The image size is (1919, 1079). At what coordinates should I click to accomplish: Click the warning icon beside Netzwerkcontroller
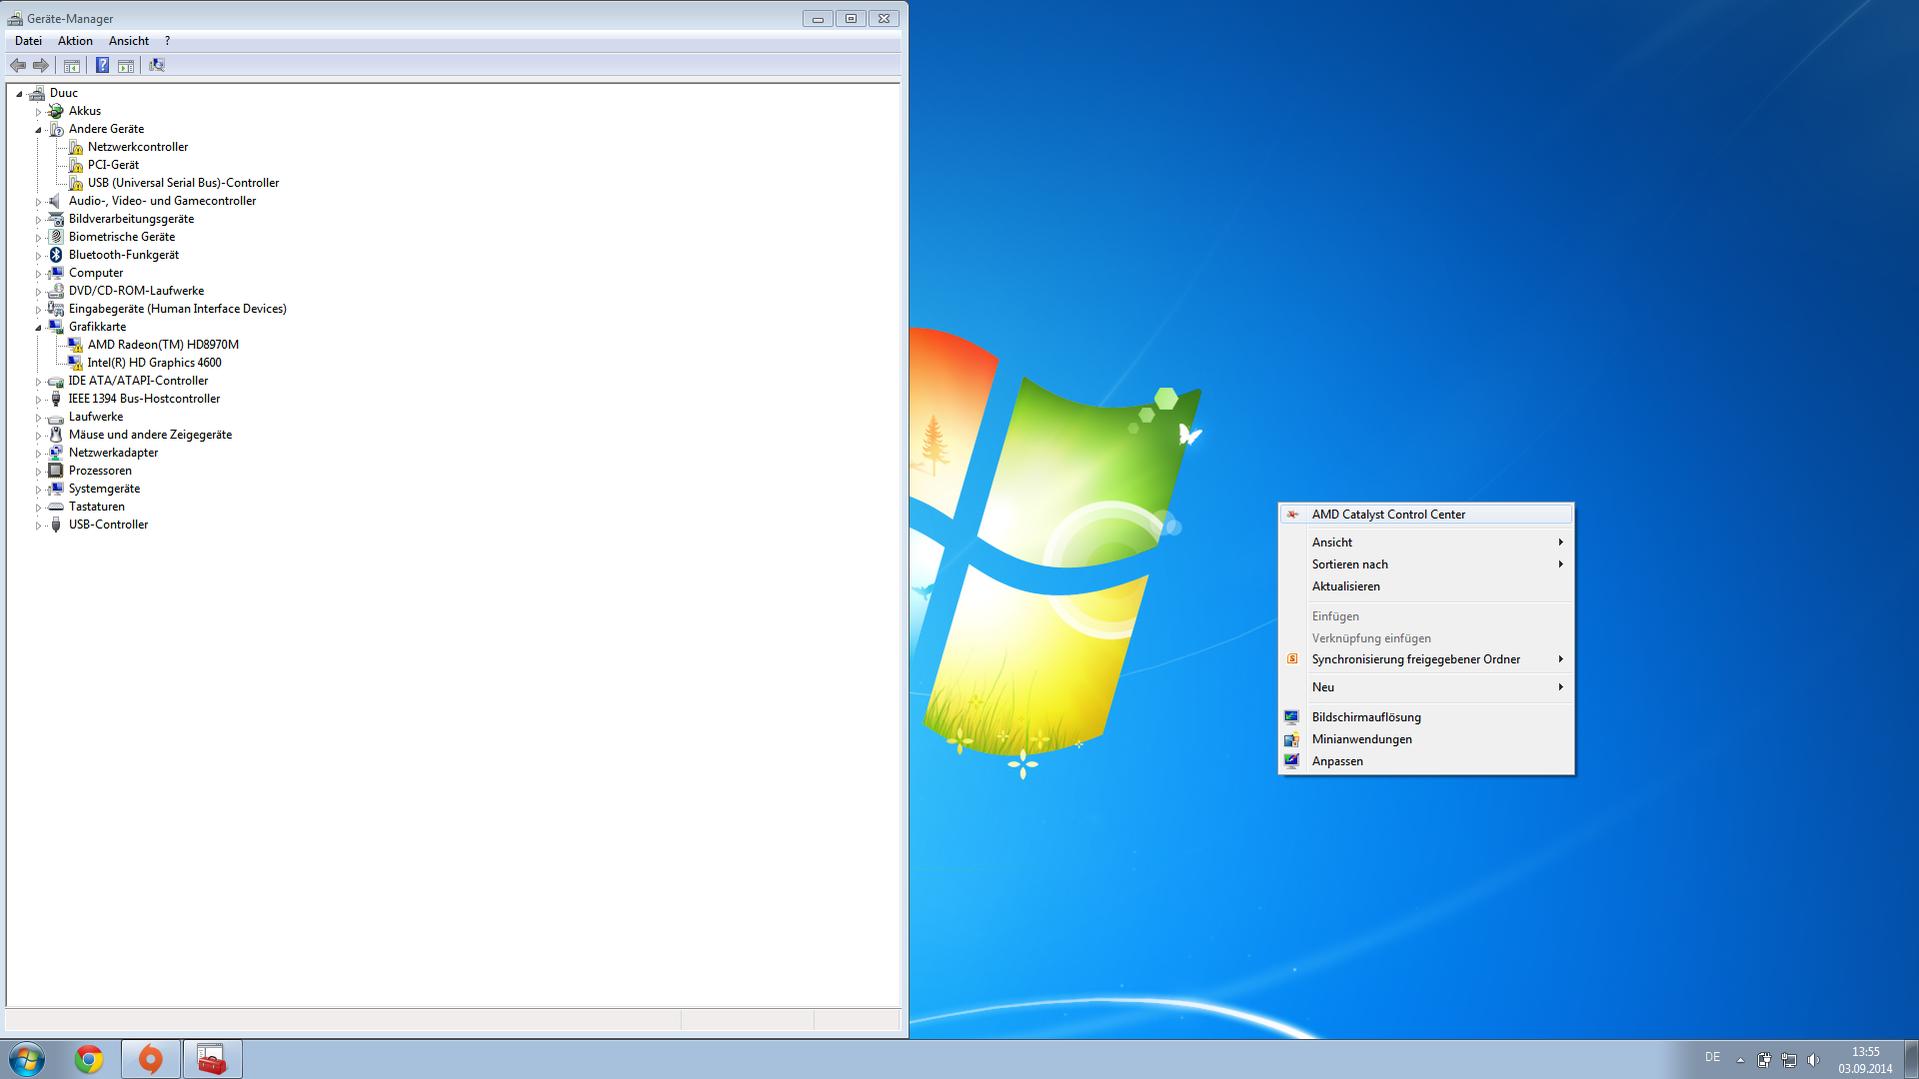(75, 147)
